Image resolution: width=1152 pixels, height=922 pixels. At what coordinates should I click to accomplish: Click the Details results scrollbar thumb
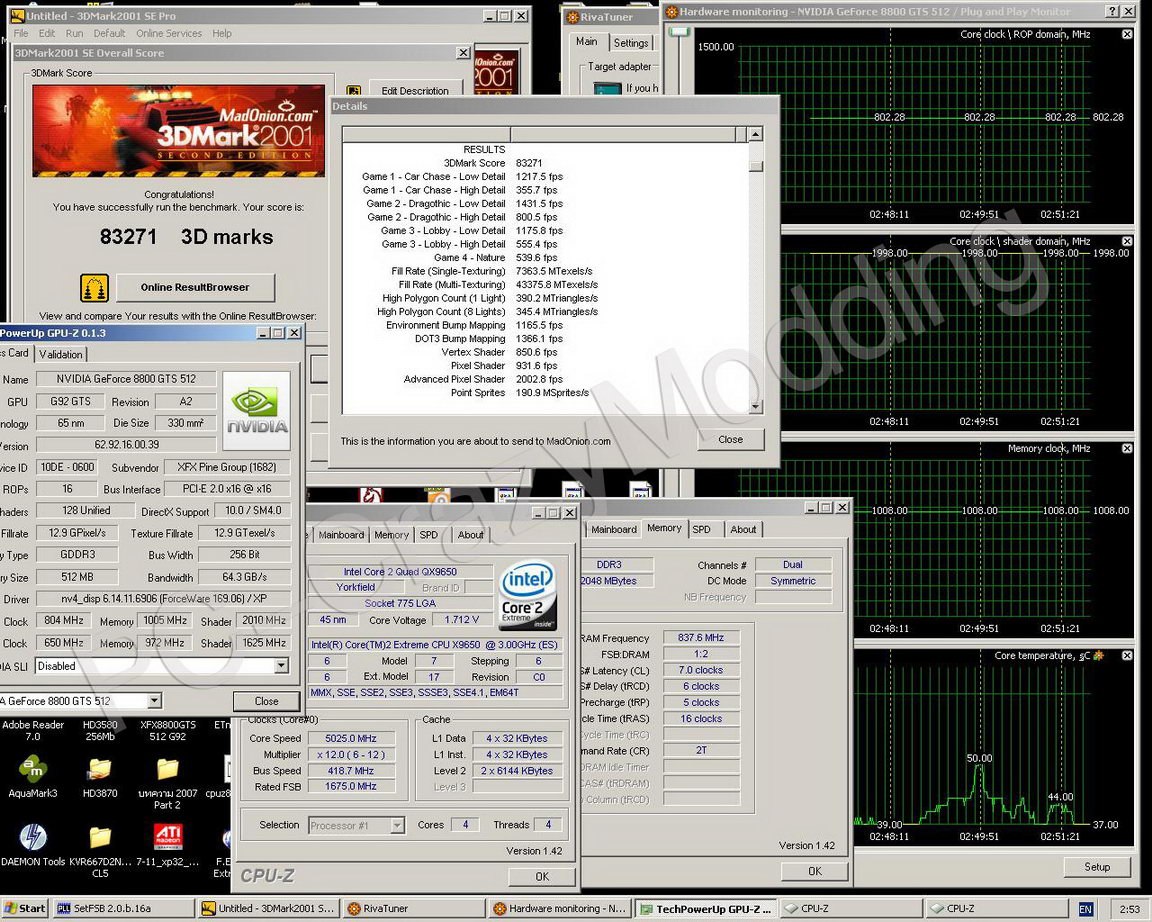coord(755,165)
